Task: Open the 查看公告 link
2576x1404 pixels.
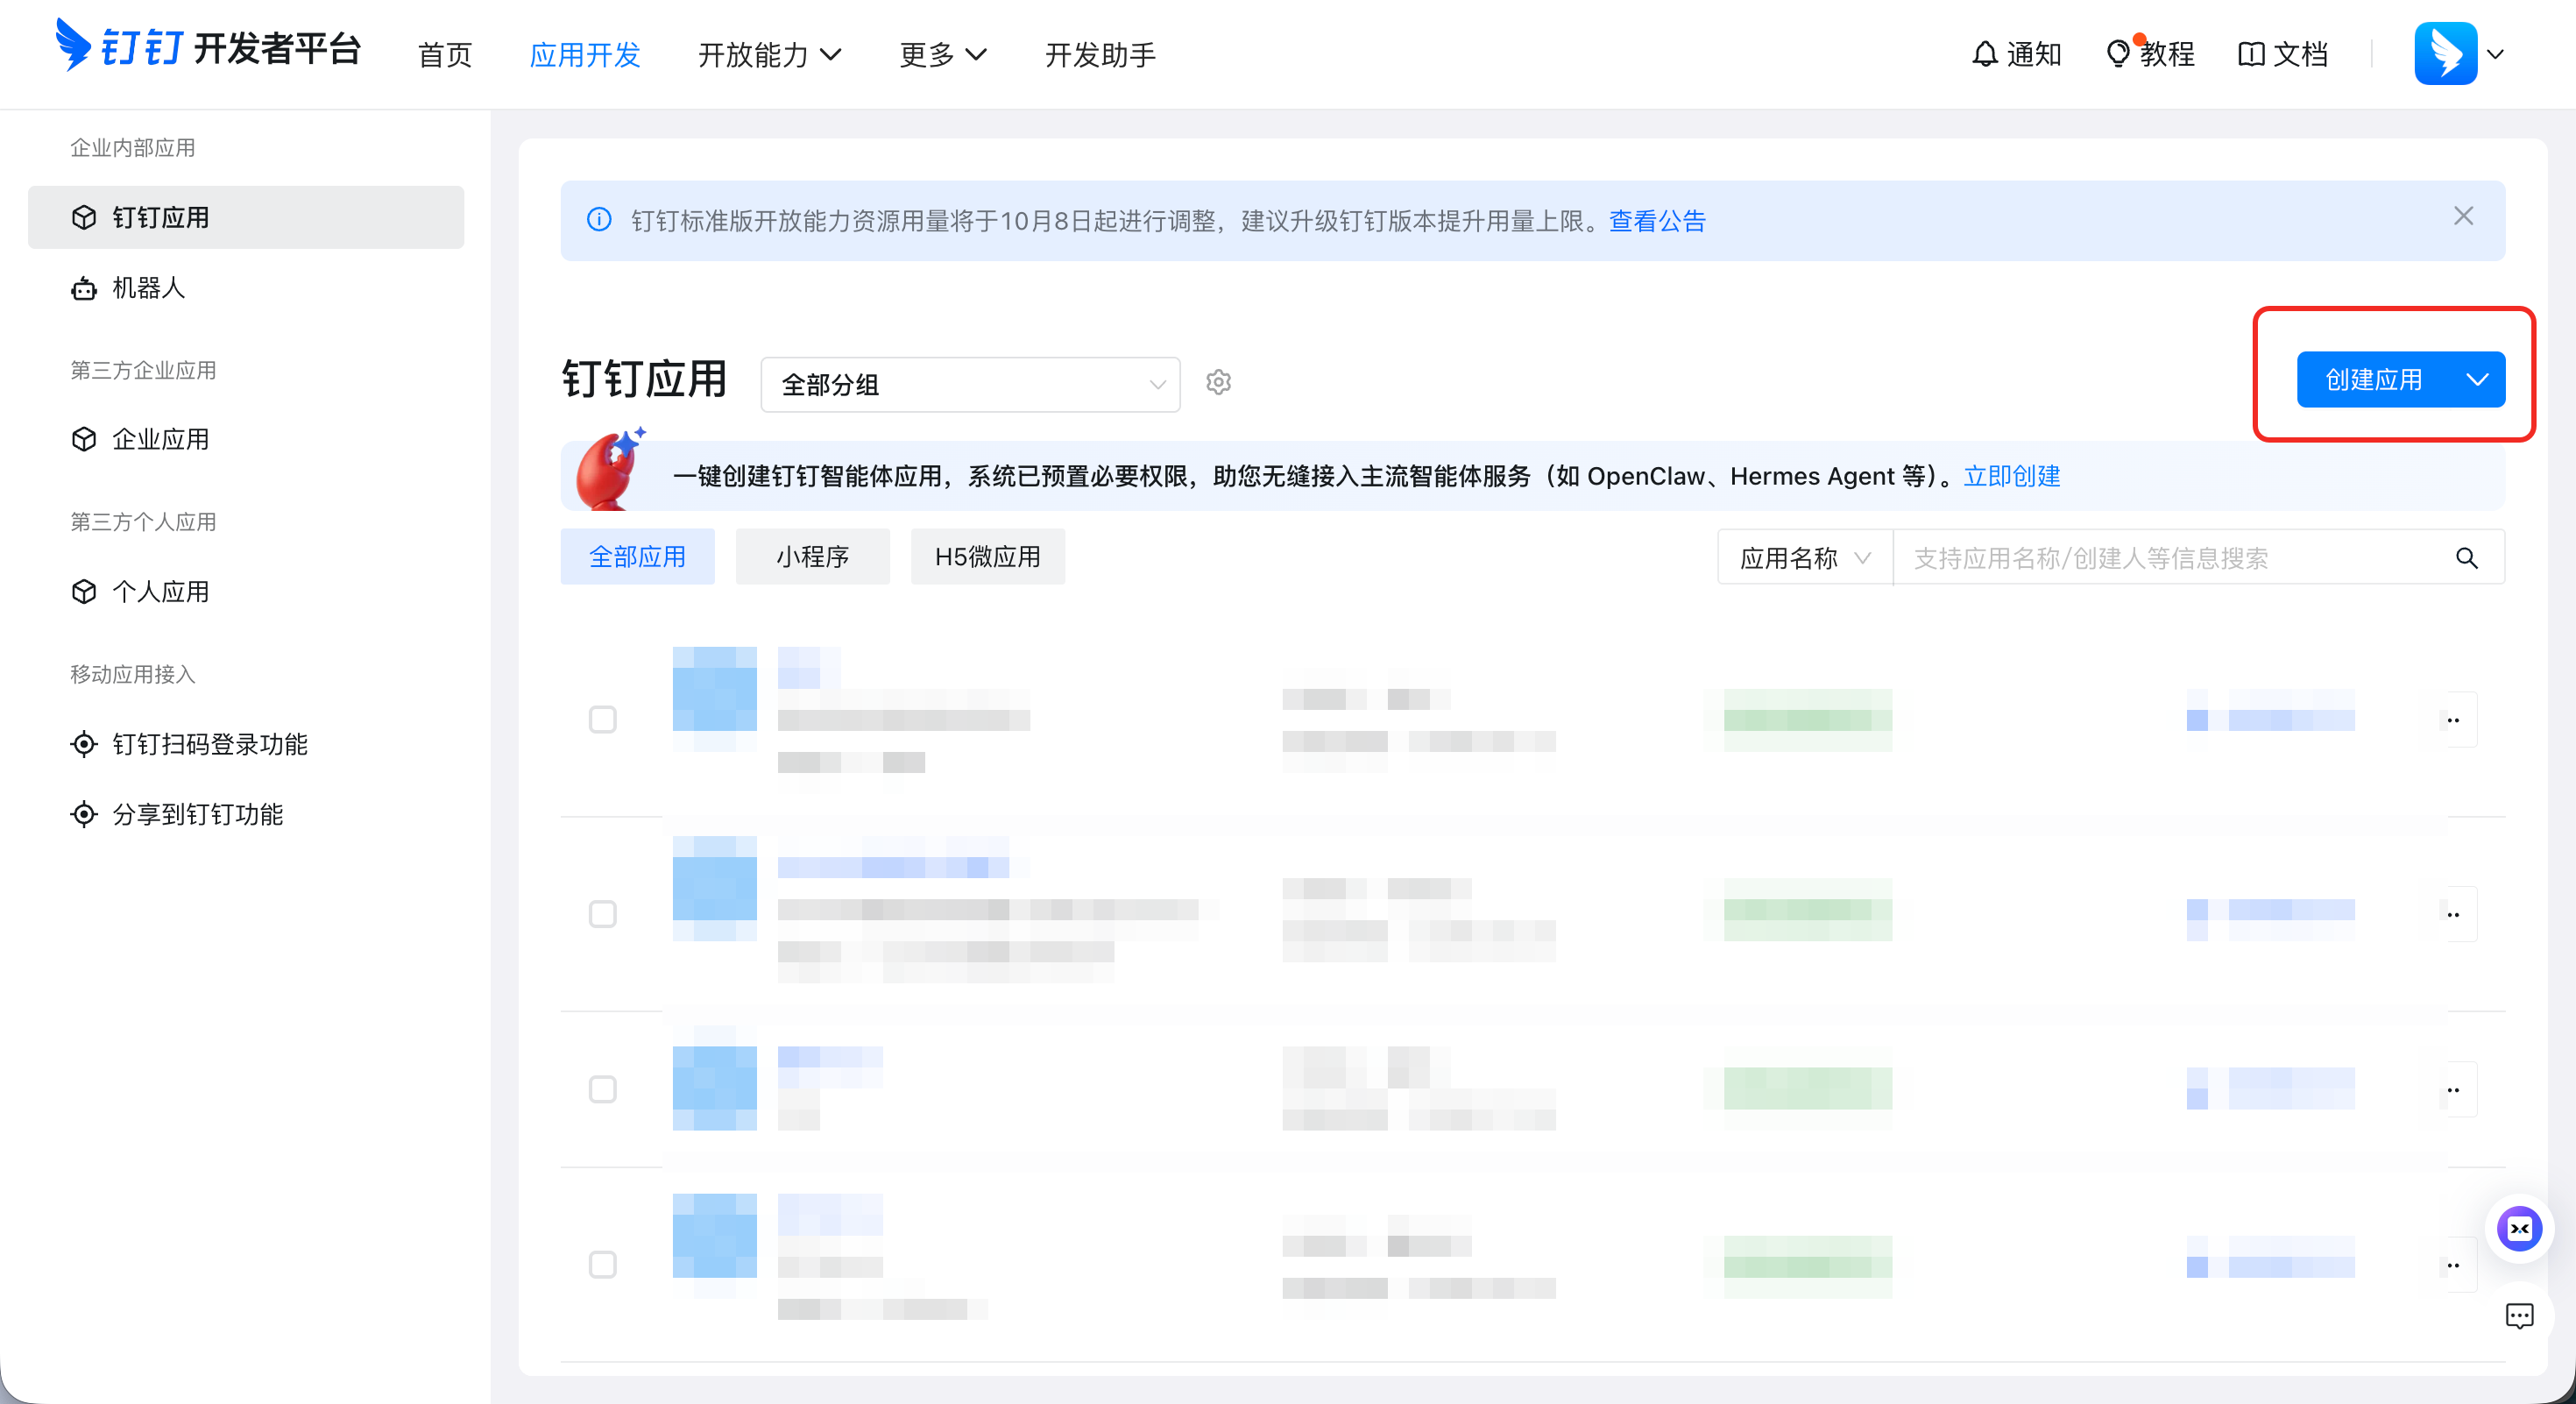Action: tap(1657, 220)
